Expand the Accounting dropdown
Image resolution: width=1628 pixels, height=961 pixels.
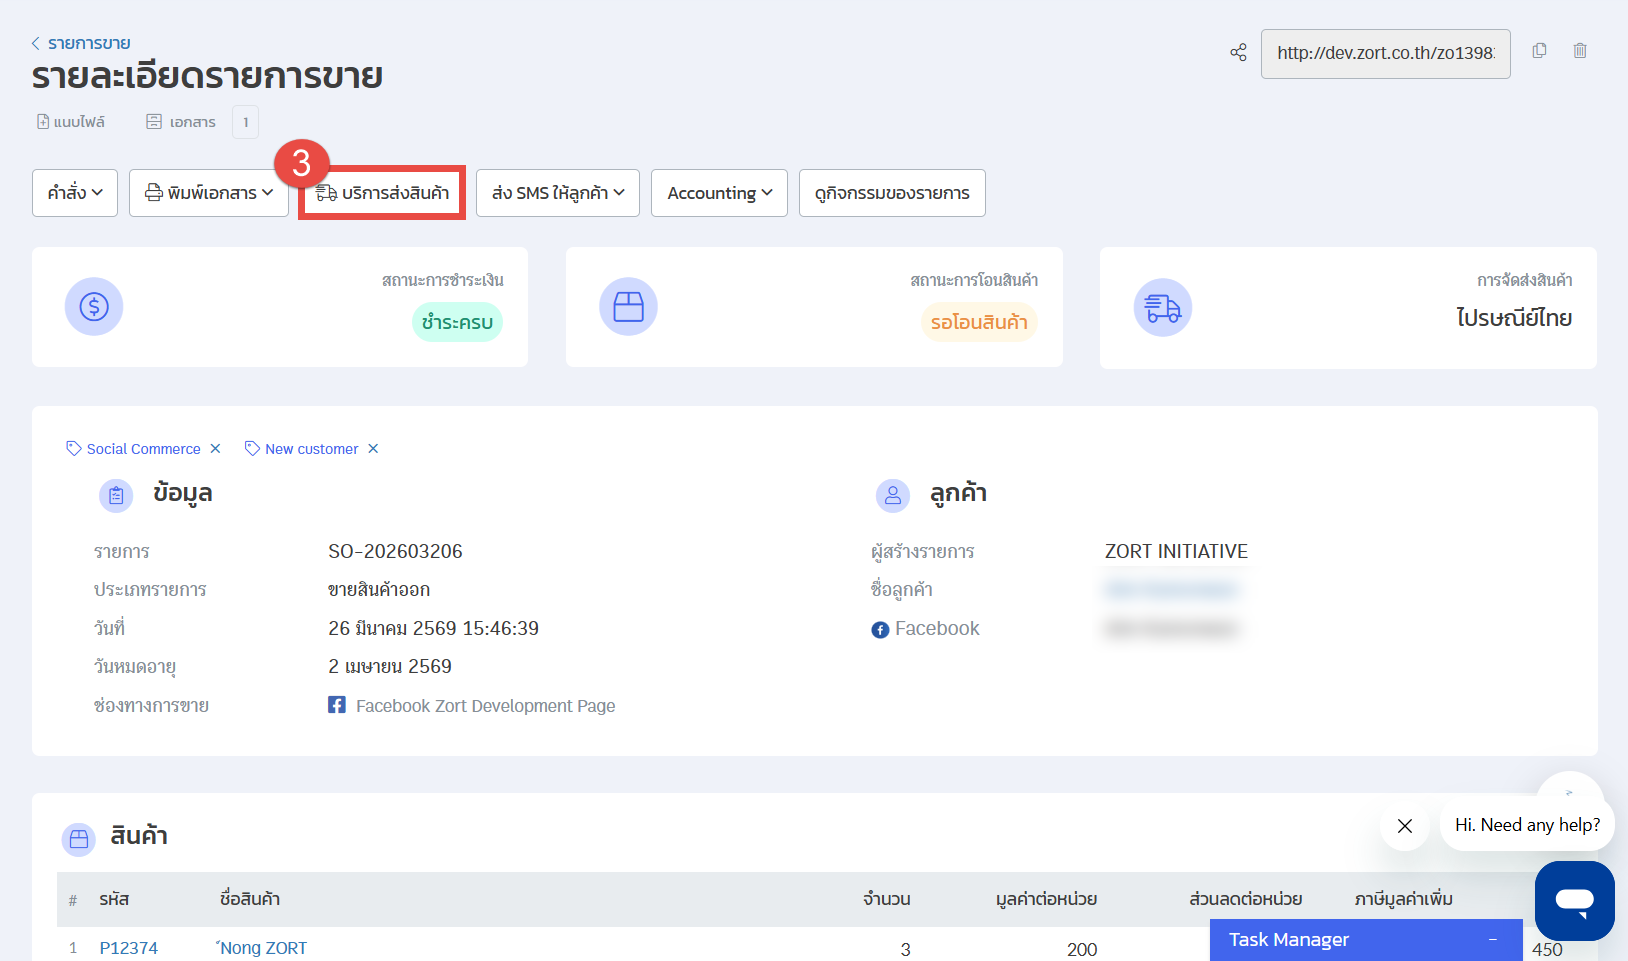click(x=719, y=193)
